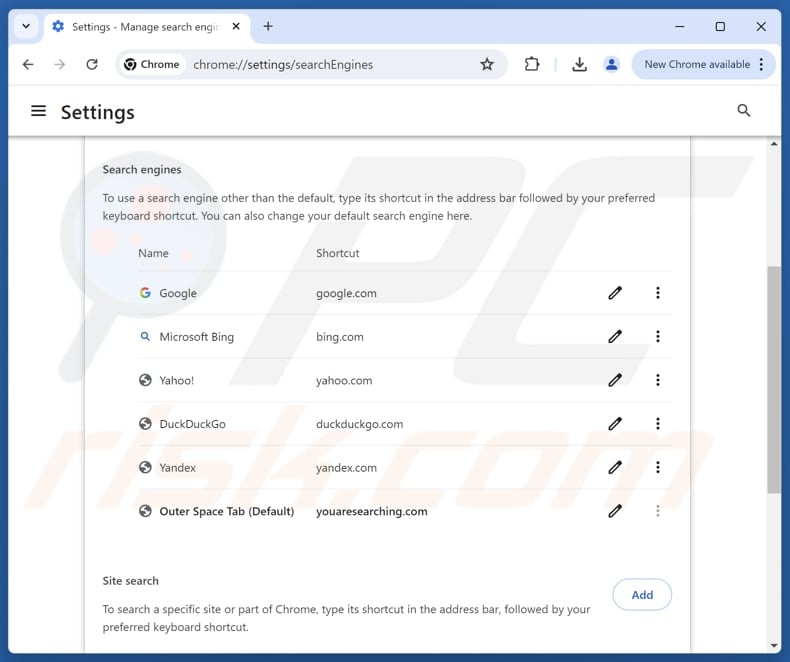Open more actions for DuckDuckGo
Image resolution: width=790 pixels, height=662 pixels.
click(x=657, y=424)
